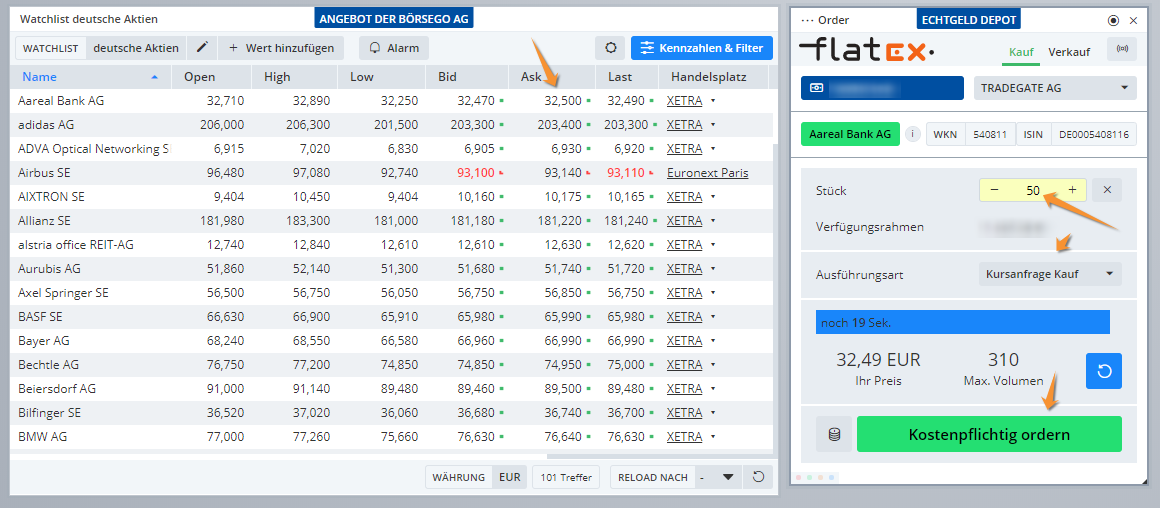
Task: Click the watchlist settings gear icon
Action: coord(610,48)
